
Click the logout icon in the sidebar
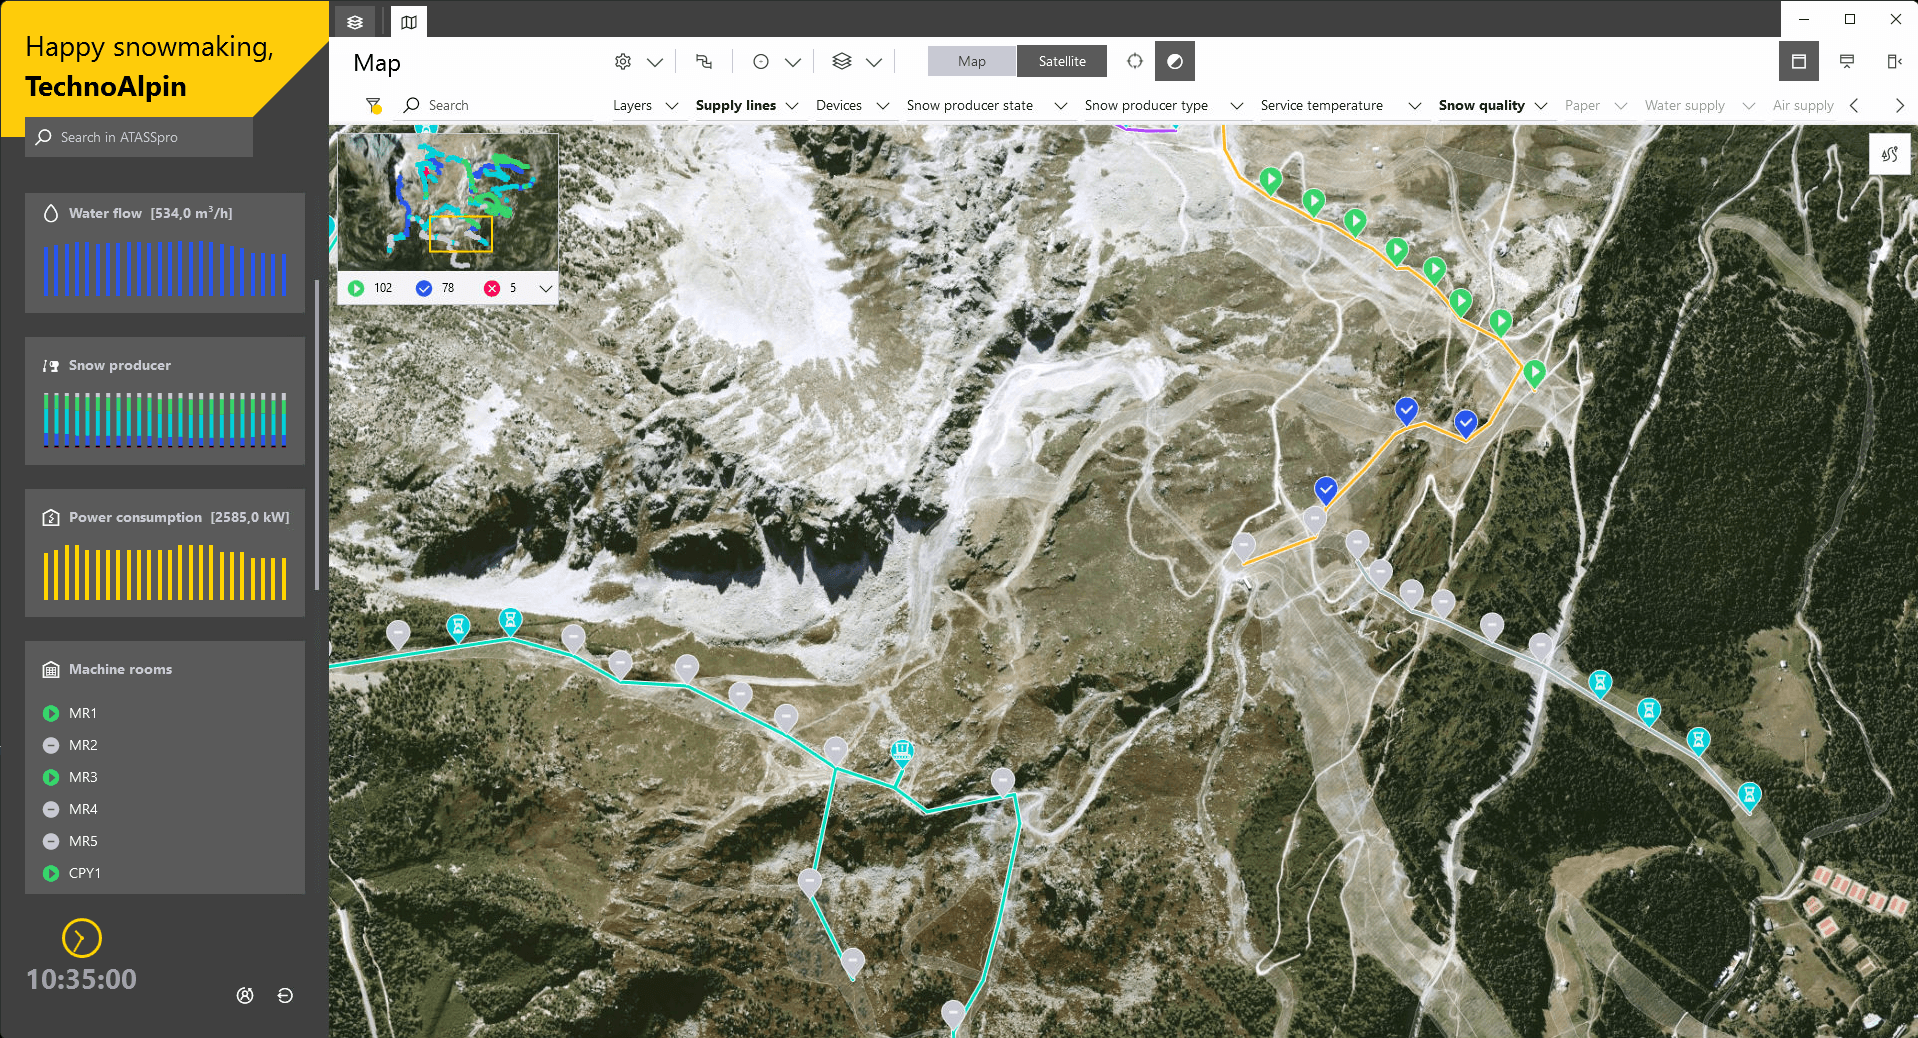click(x=285, y=995)
